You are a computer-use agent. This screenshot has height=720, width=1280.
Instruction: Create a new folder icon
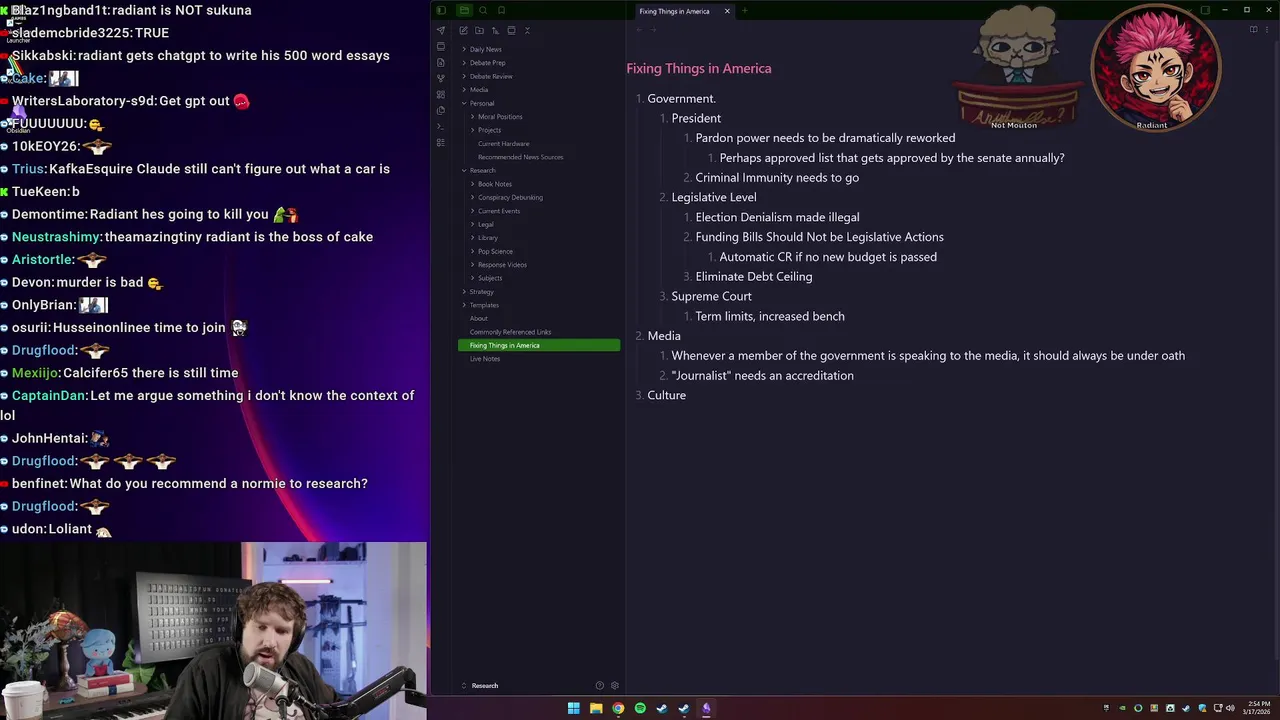pyautogui.click(x=479, y=30)
